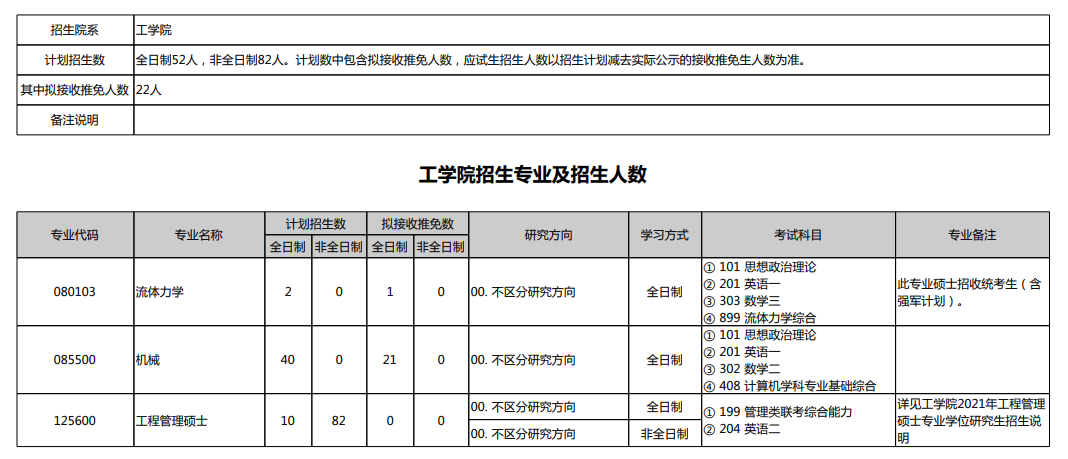
Task: Select the 专业名称 column header
Action: 199,235
